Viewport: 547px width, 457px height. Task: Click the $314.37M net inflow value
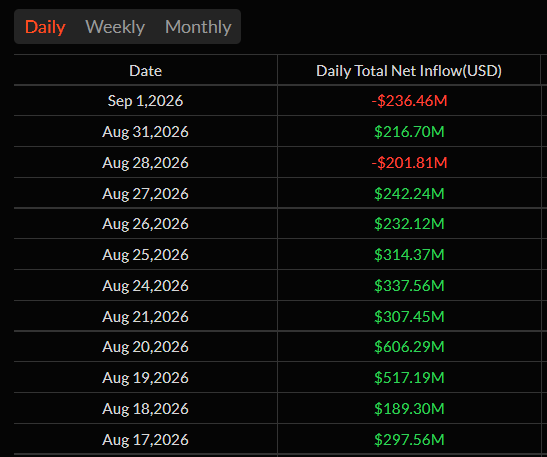point(409,255)
